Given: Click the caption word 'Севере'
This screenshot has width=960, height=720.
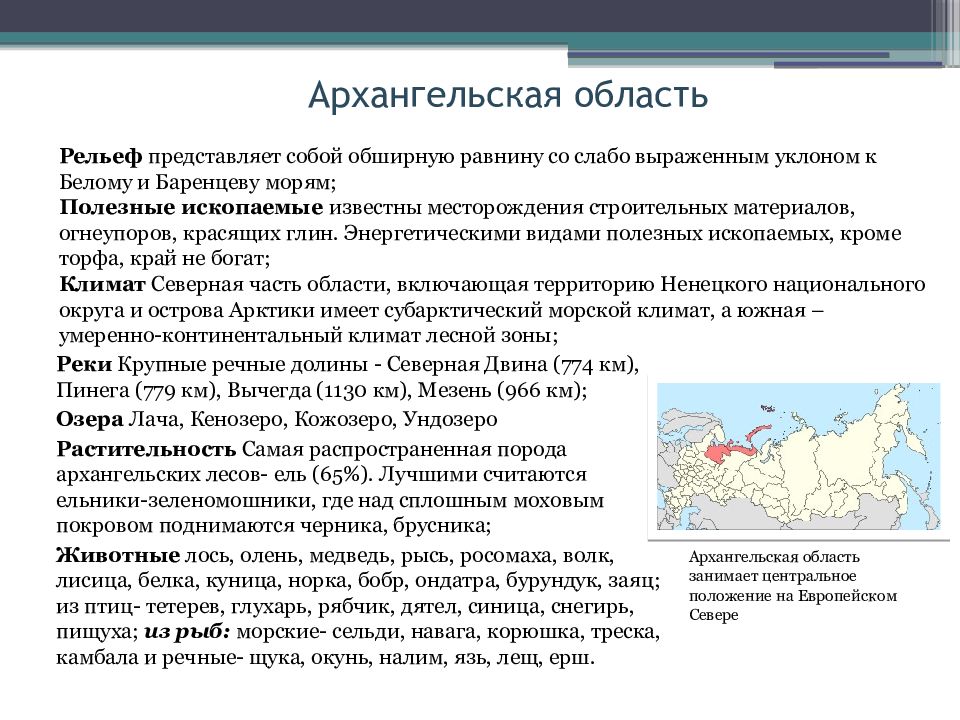Looking at the screenshot, I should [714, 615].
